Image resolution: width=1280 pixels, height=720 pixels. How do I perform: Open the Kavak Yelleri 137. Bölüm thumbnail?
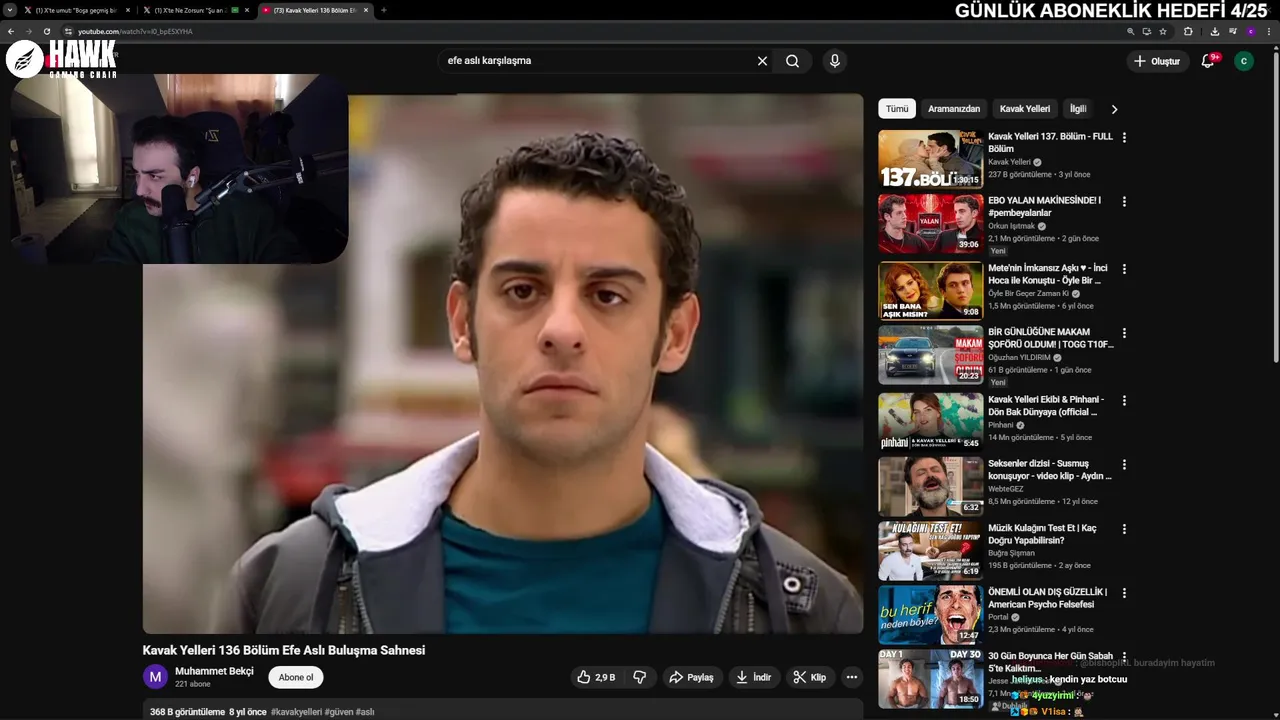click(x=931, y=159)
